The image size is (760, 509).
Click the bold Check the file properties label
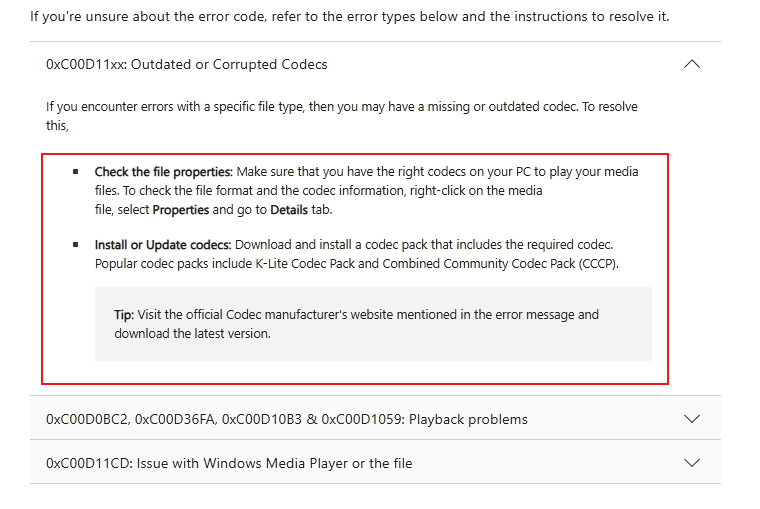(x=164, y=172)
